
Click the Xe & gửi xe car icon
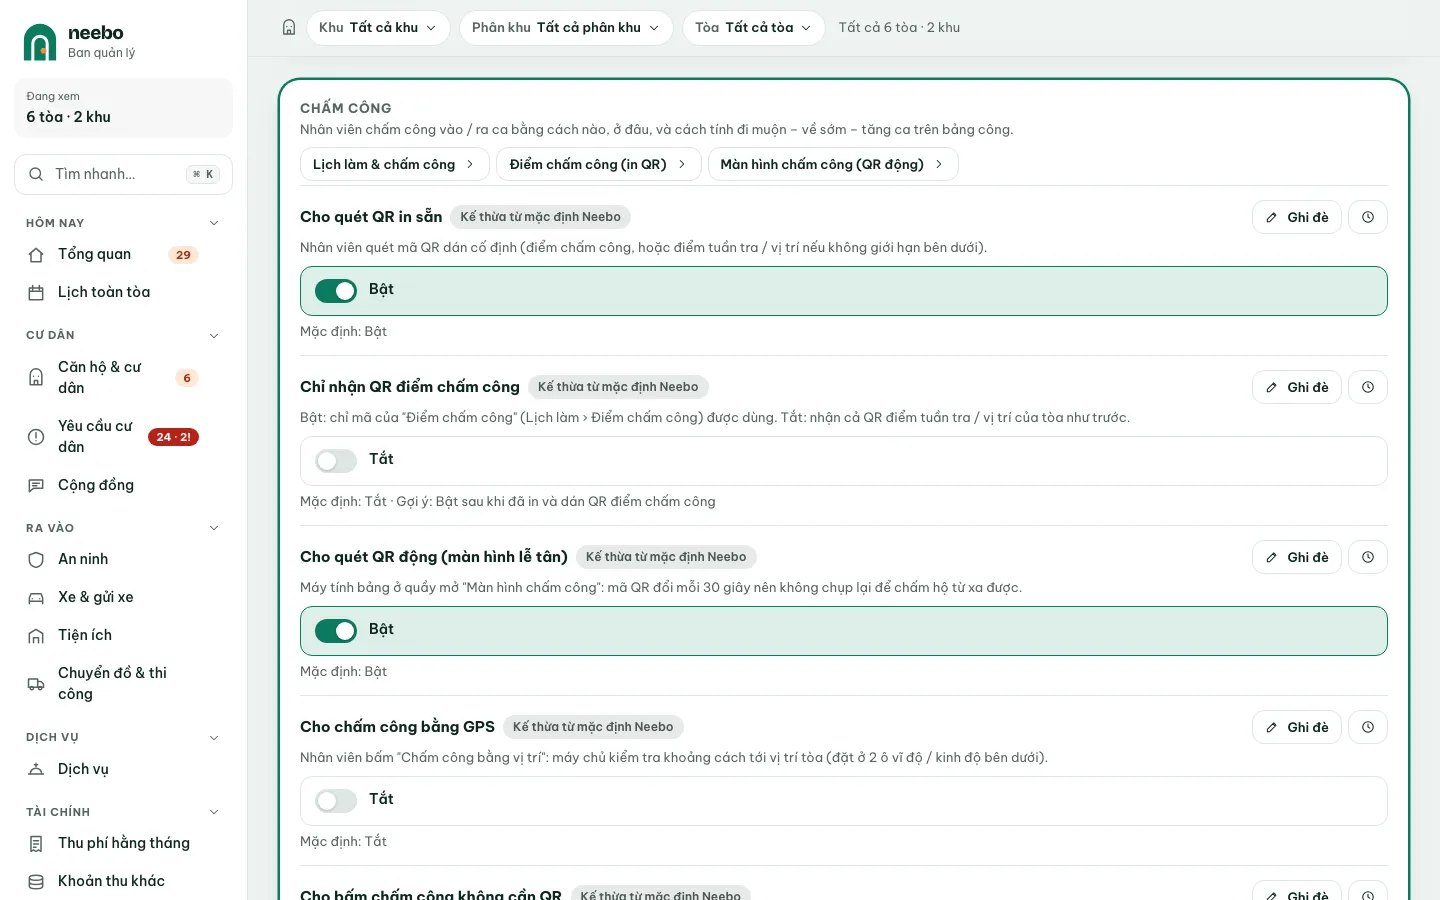(x=36, y=598)
